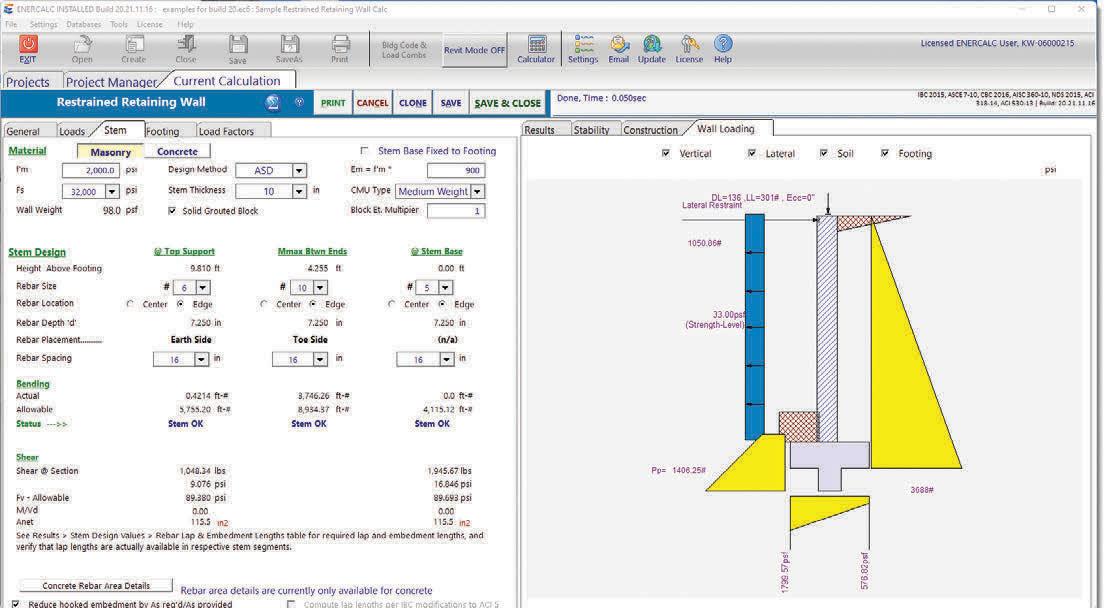
Task: Open the Databases menu
Action: point(83,24)
